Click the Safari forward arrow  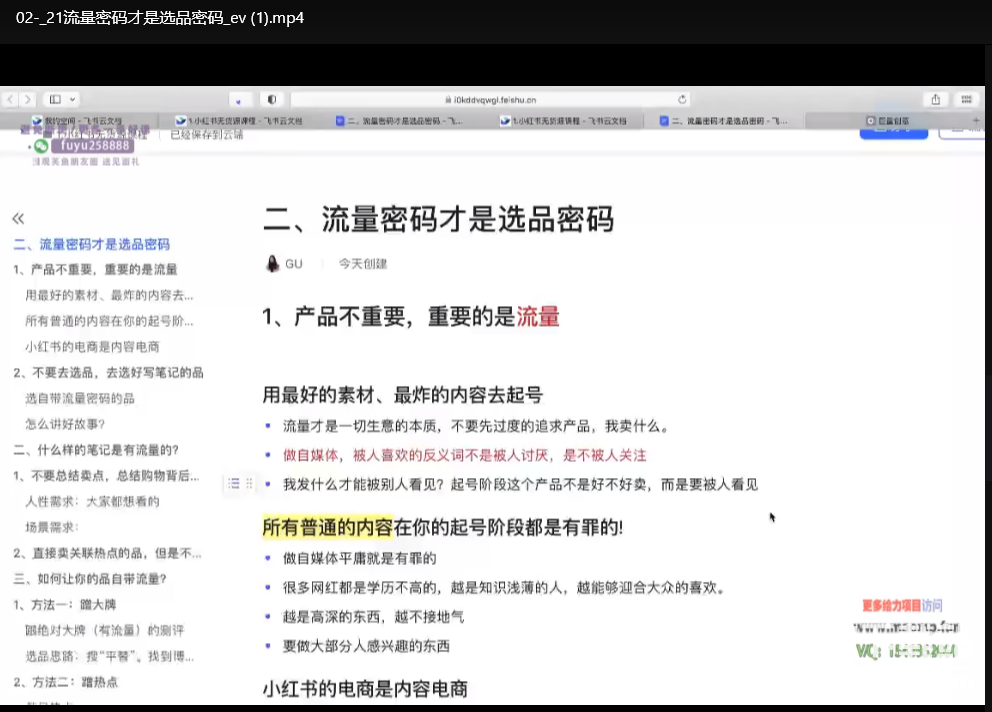28,100
